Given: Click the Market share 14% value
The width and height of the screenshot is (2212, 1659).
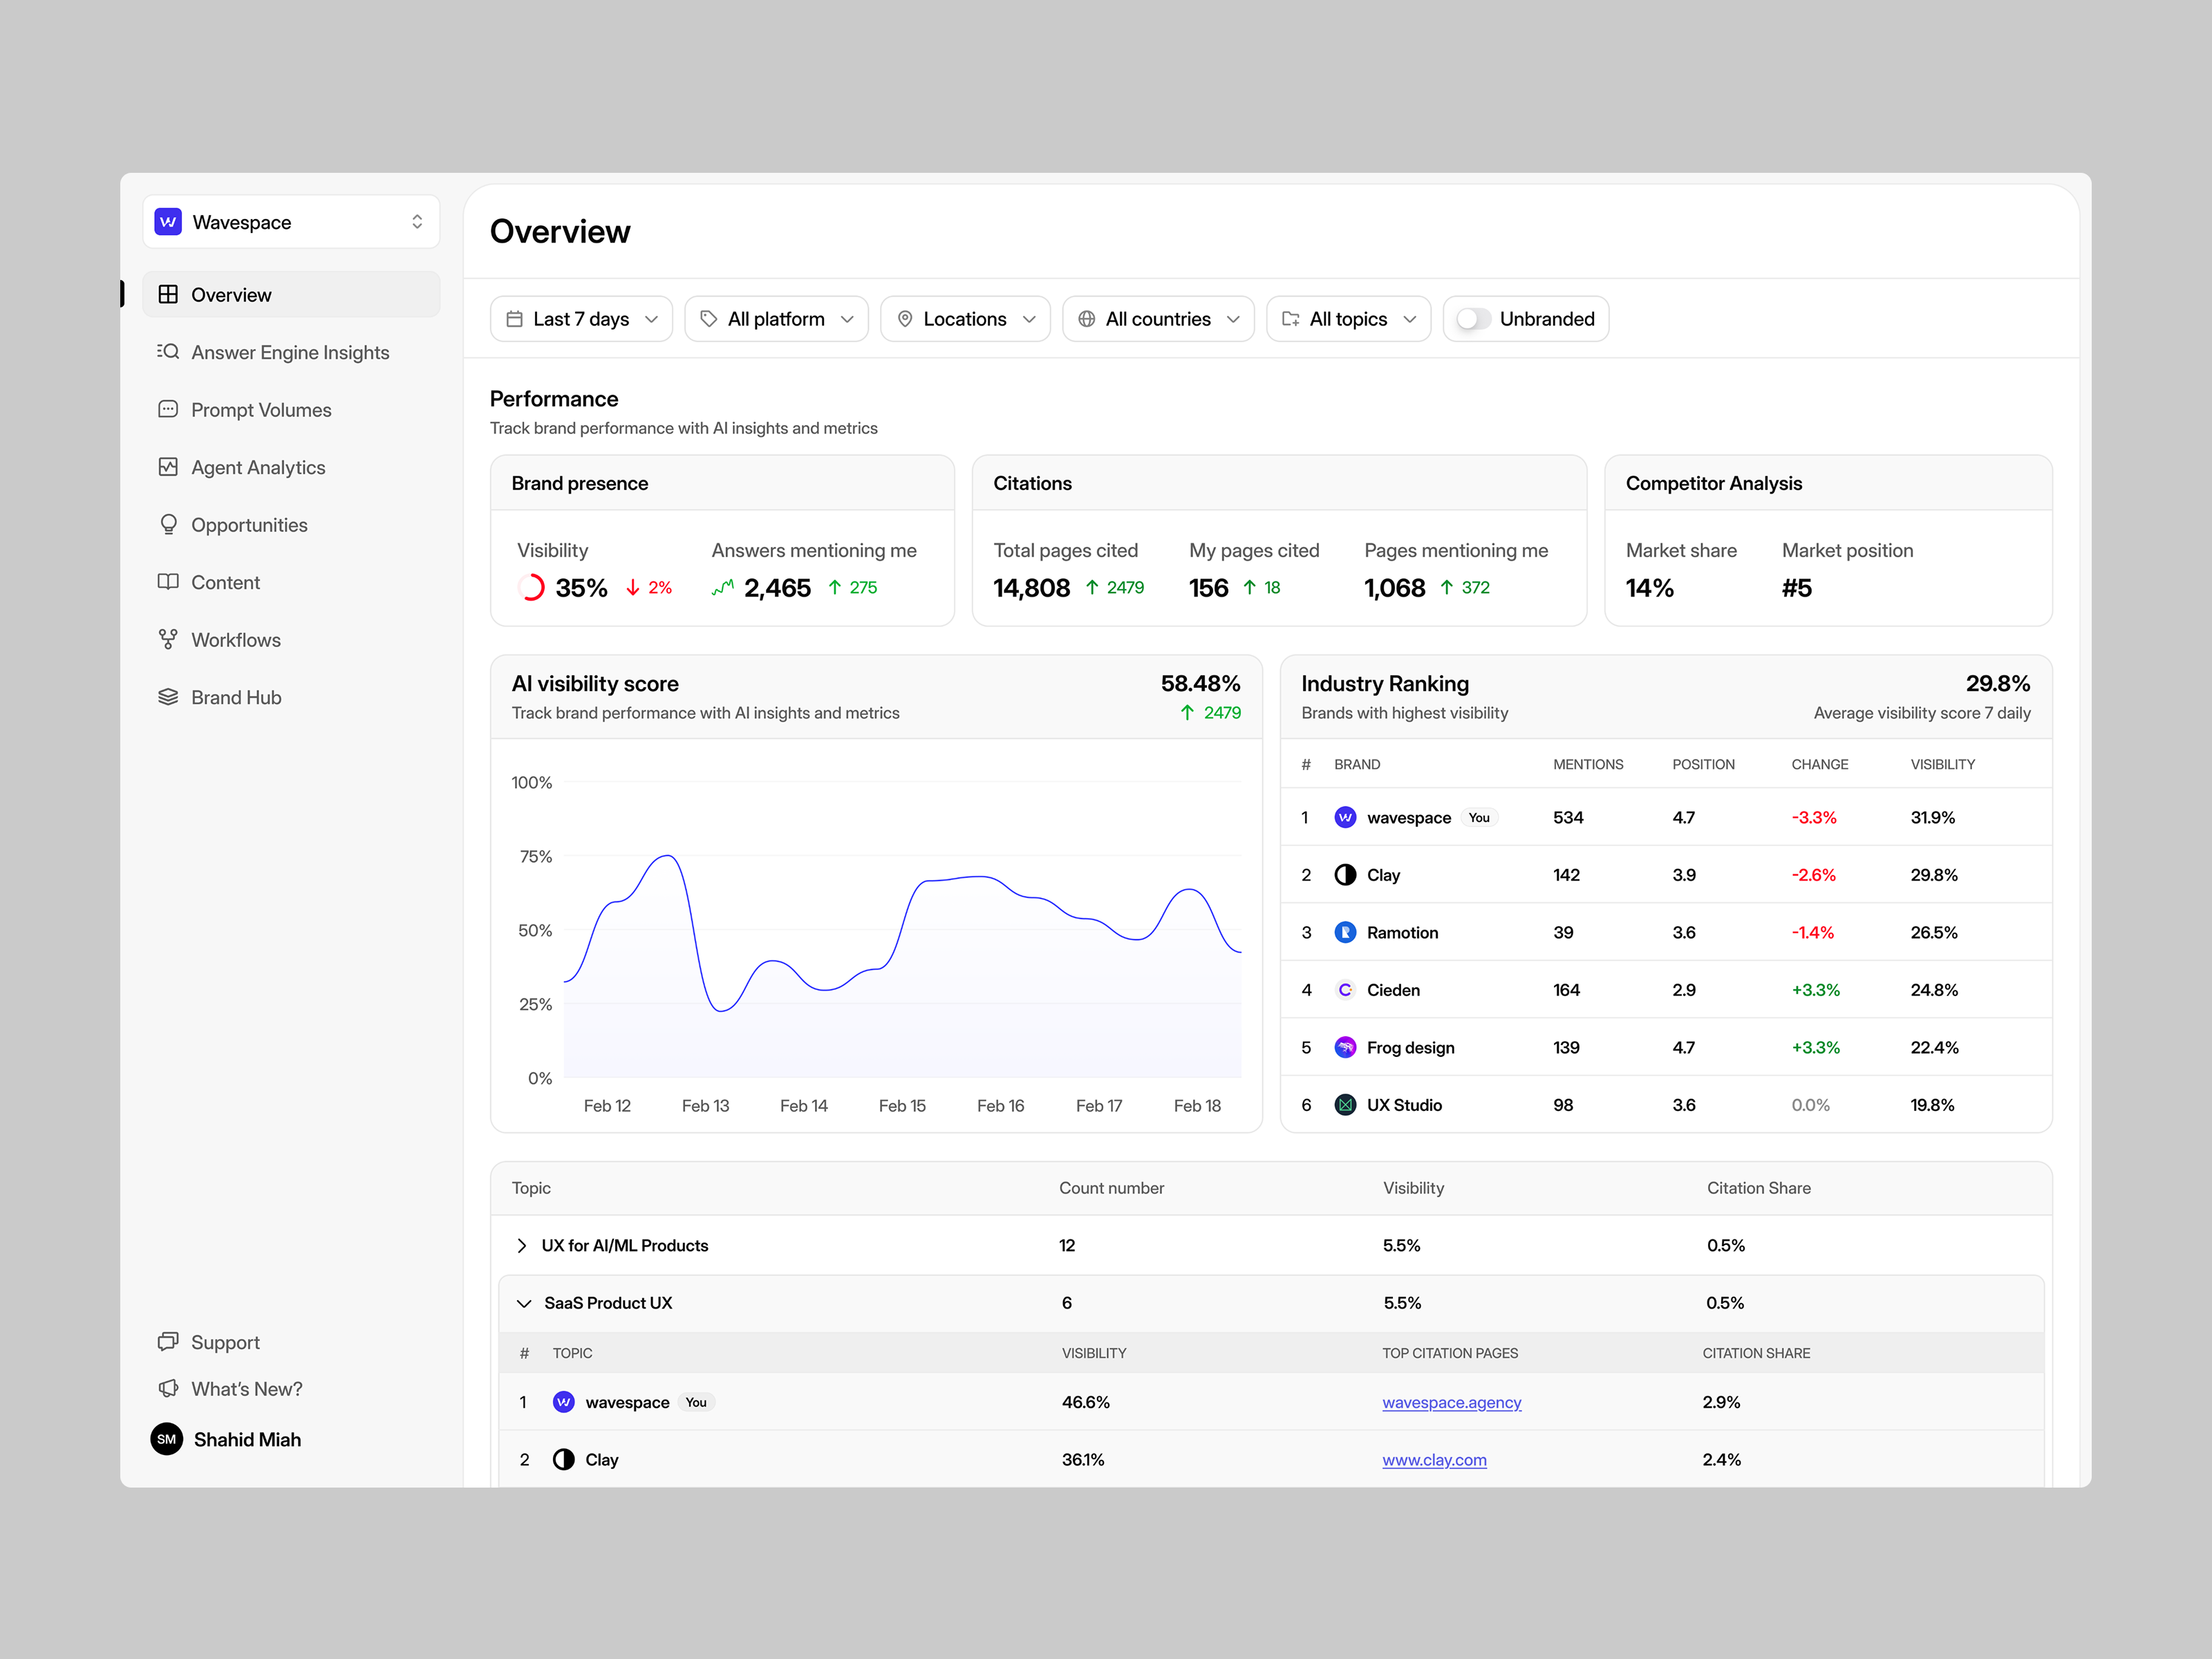Looking at the screenshot, I should coord(1649,588).
